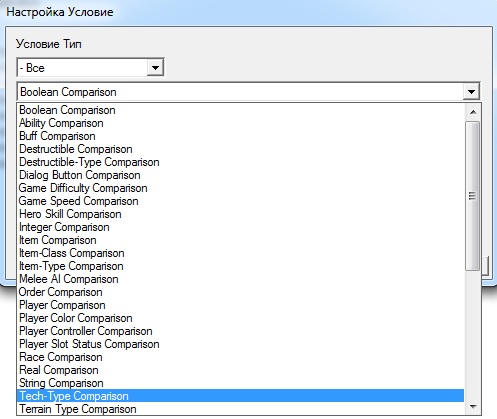The width and height of the screenshot is (497, 419).
Task: Click the Boolean Comparison selection field
Action: pos(248,92)
